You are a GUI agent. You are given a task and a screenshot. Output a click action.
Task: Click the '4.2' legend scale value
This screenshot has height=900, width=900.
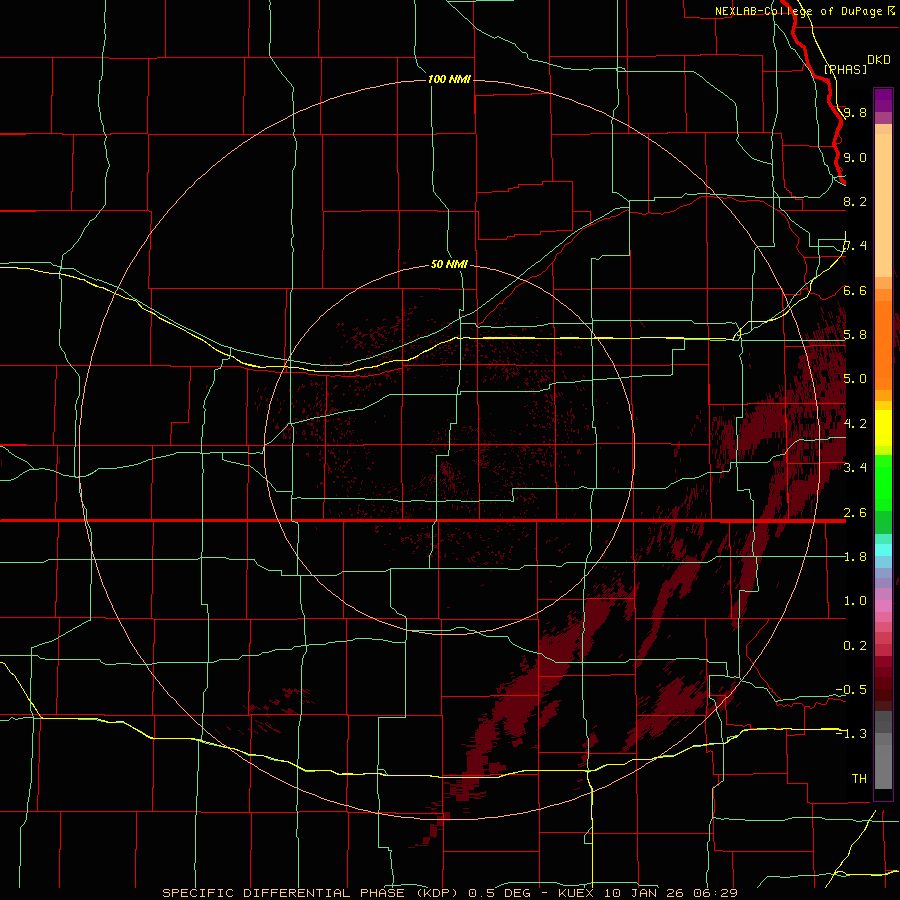[855, 424]
